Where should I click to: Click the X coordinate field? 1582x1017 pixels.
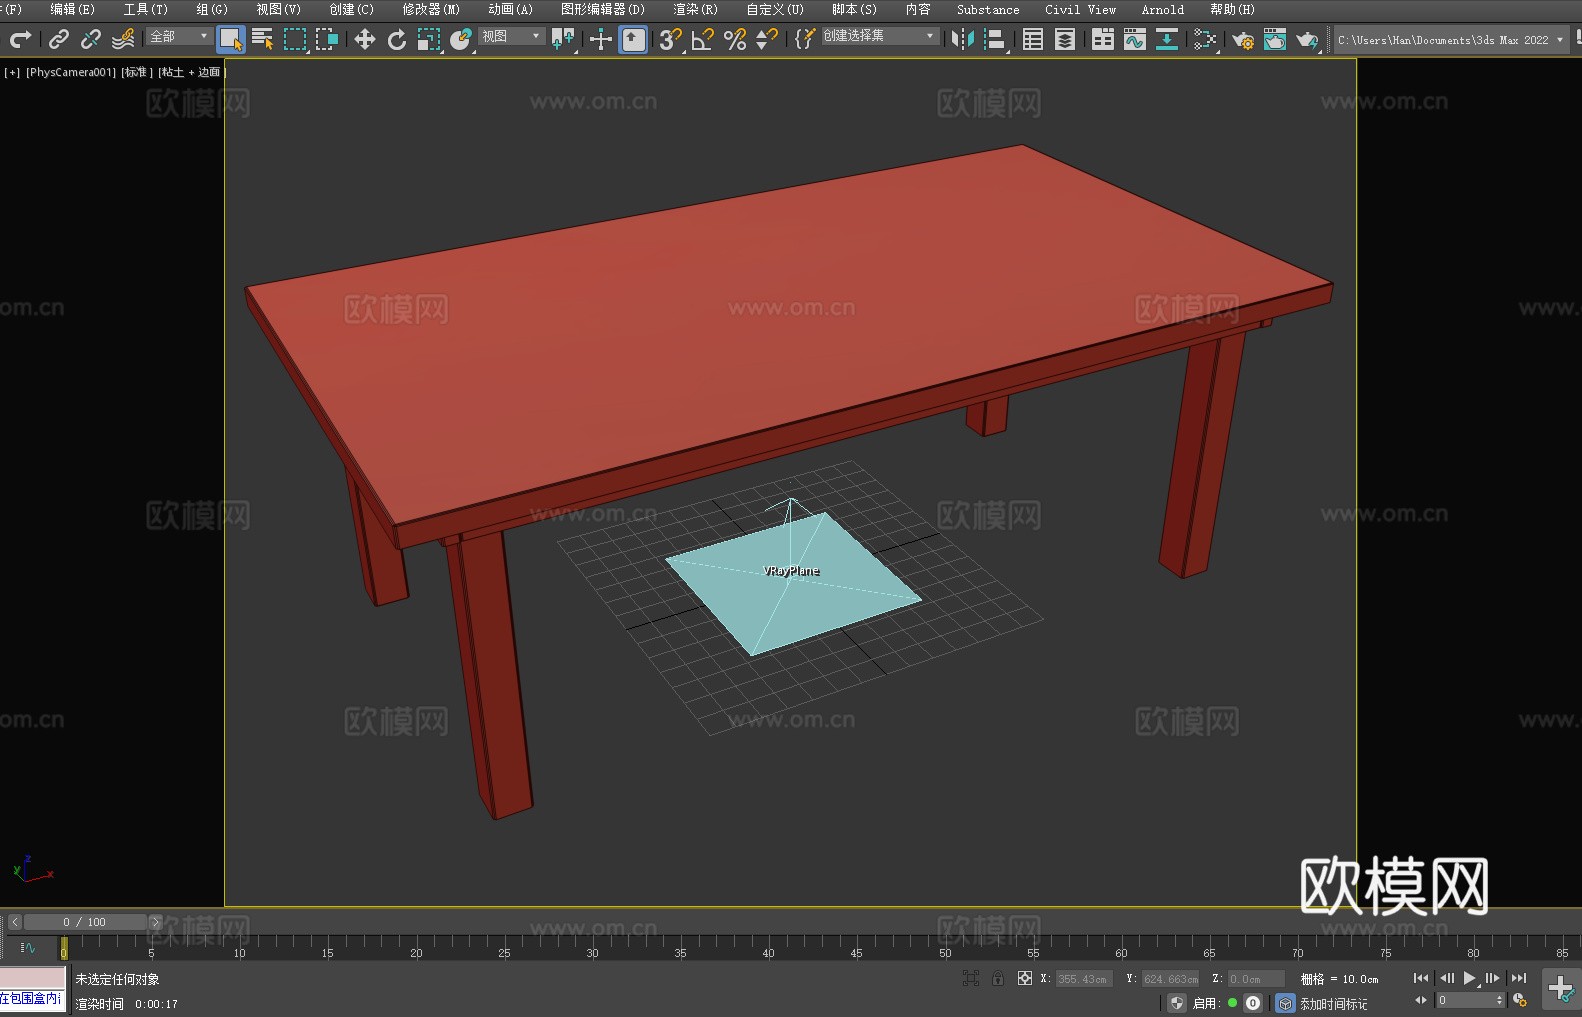(x=1083, y=979)
